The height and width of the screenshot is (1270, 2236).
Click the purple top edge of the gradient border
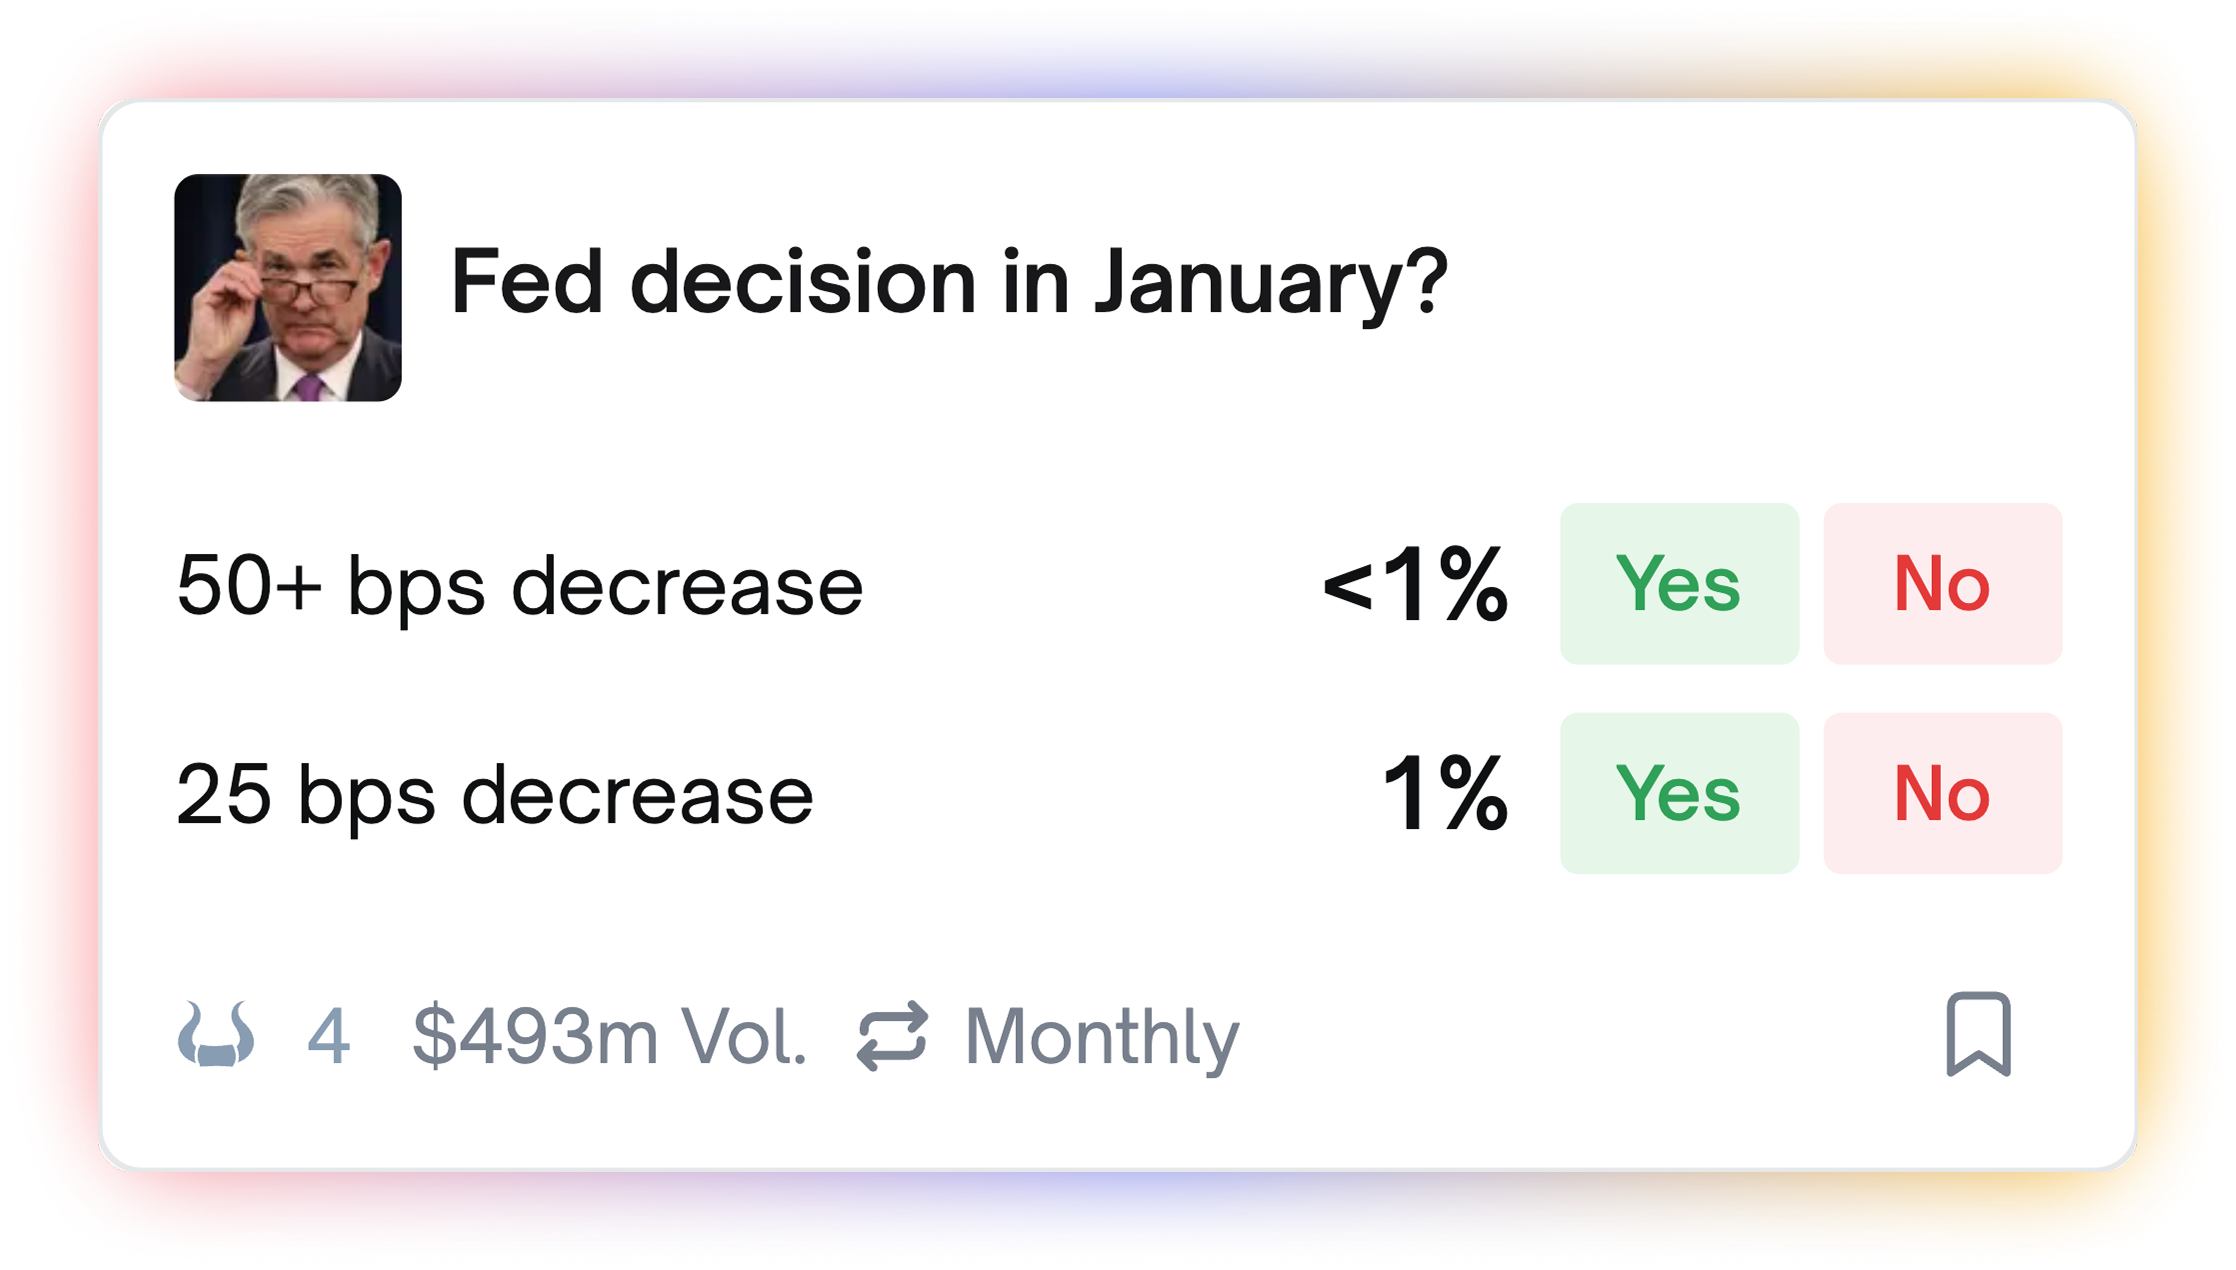[x=1118, y=52]
